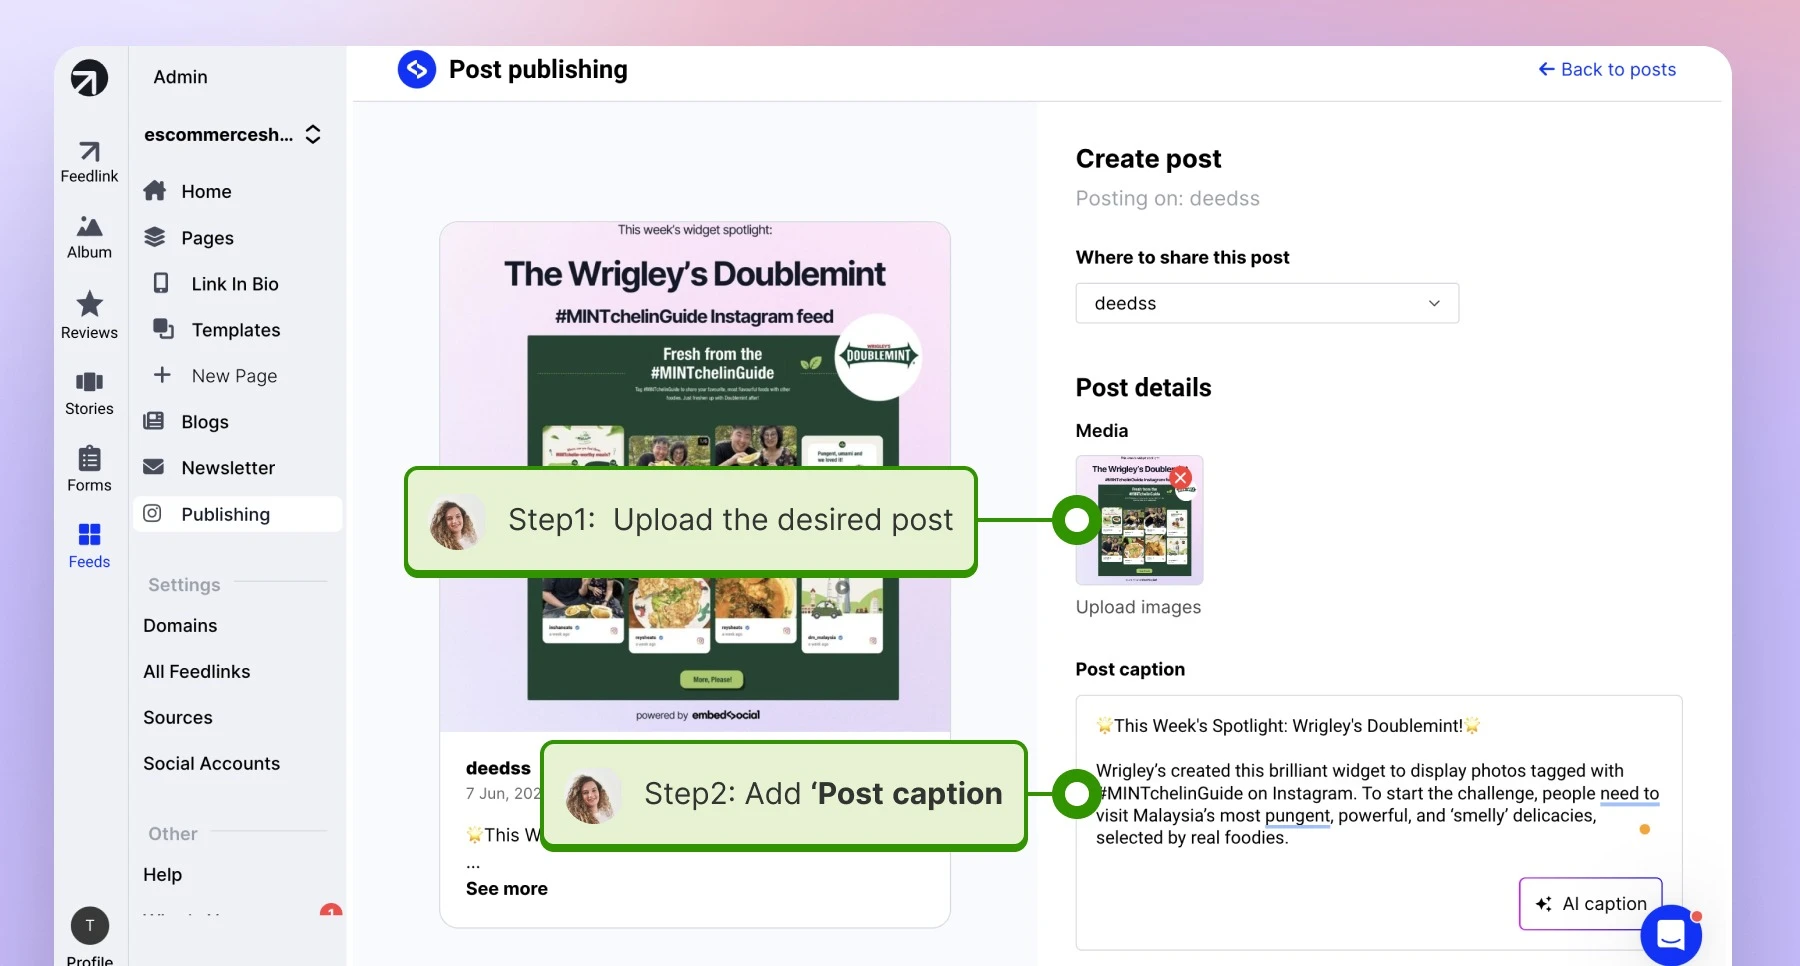Open Feedlink from the left icon rail
Screen dimensions: 1800x966
pos(89,162)
